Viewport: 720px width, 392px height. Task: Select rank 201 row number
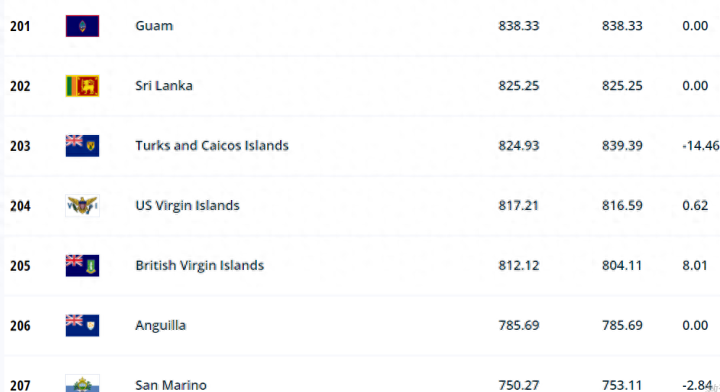[20, 26]
